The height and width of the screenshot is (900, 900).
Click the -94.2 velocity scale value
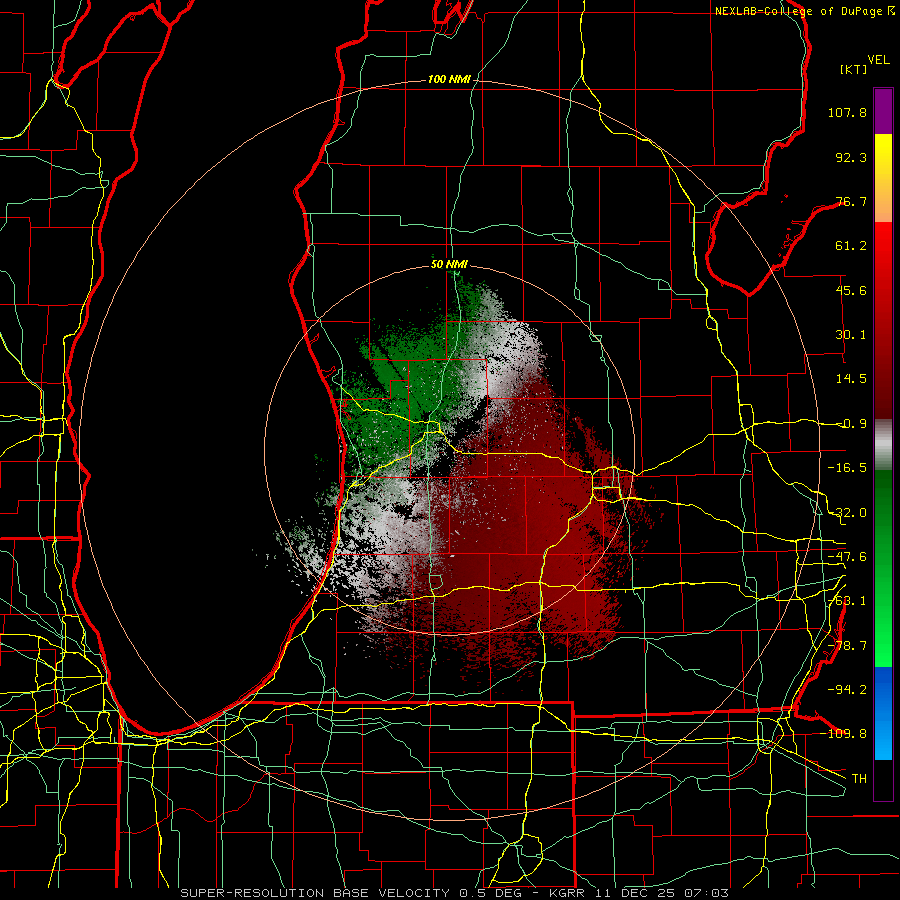tap(847, 690)
